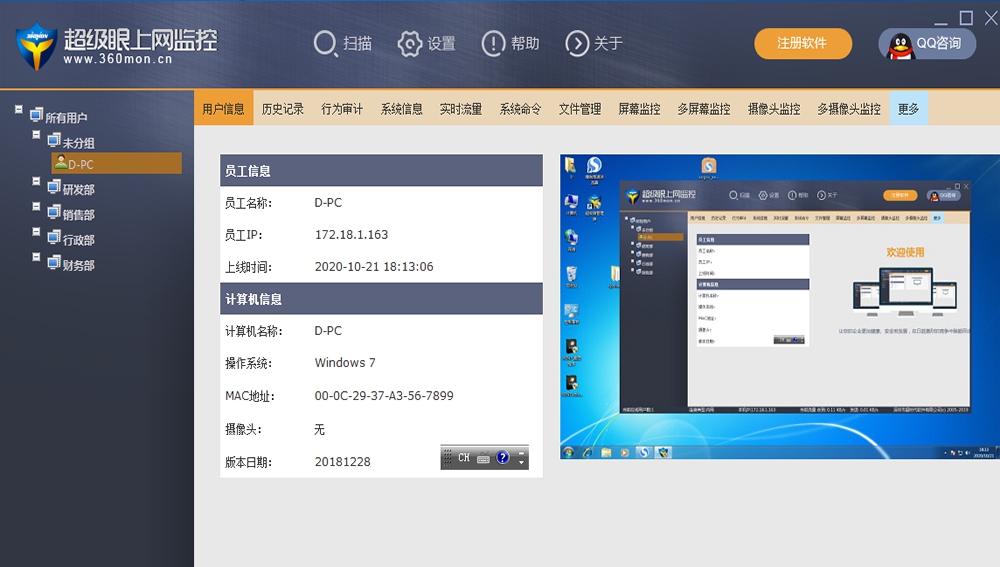Screen dimensions: 1000x567
Task: Click the user icon beside D-PC
Action: point(61,162)
